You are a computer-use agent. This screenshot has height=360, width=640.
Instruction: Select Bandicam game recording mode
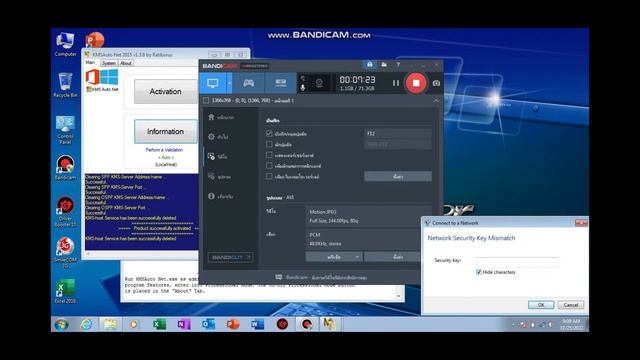coord(248,83)
